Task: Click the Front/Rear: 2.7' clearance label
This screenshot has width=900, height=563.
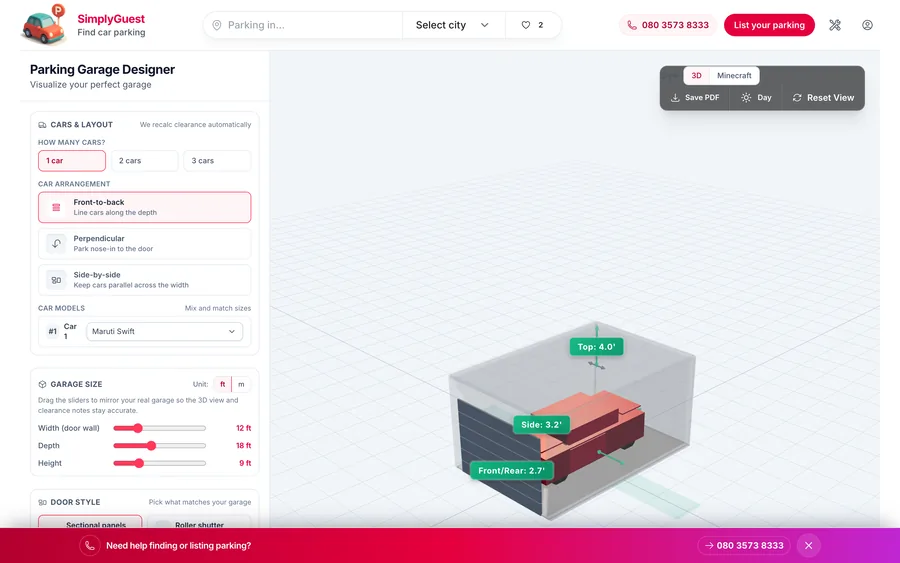Action: click(511, 471)
